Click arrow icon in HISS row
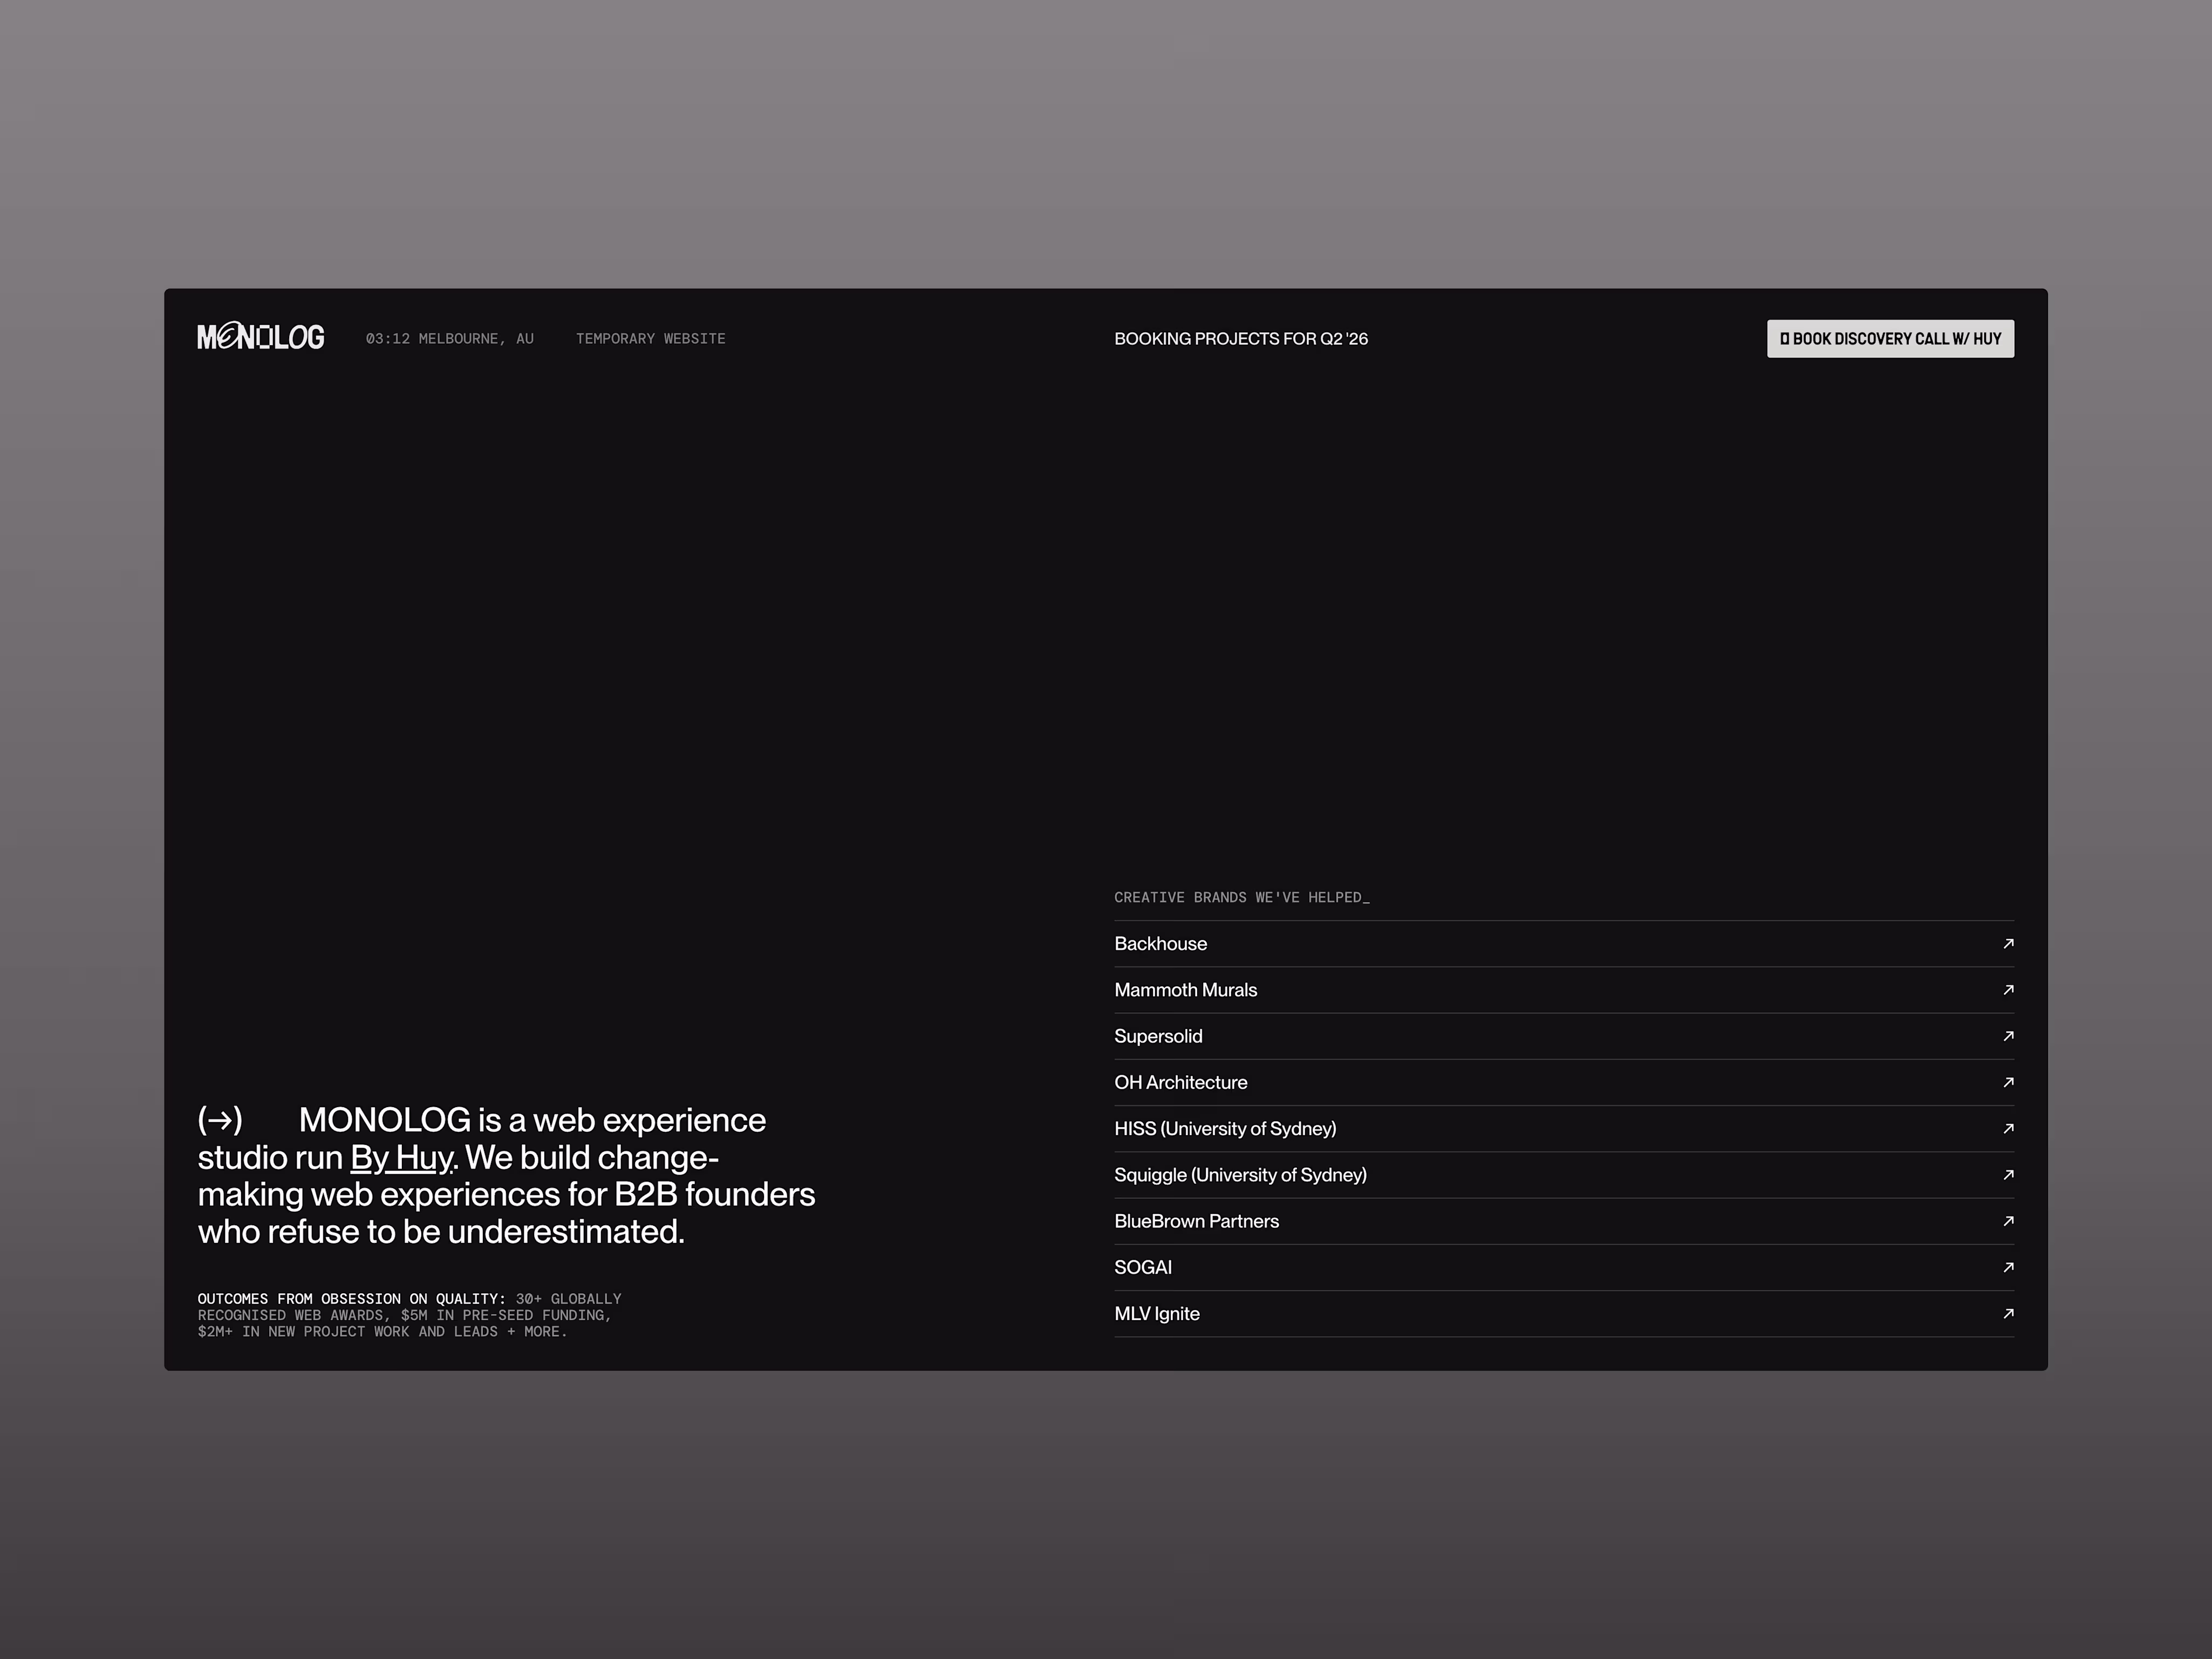Viewport: 2212px width, 1659px height. (x=2008, y=1128)
